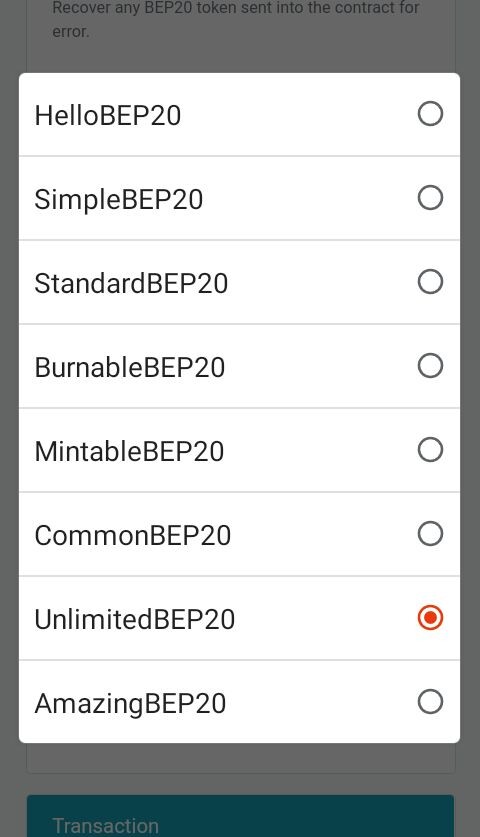The image size is (480, 837).
Task: Select the BurnableBEP20 radio button
Action: pyautogui.click(x=430, y=366)
